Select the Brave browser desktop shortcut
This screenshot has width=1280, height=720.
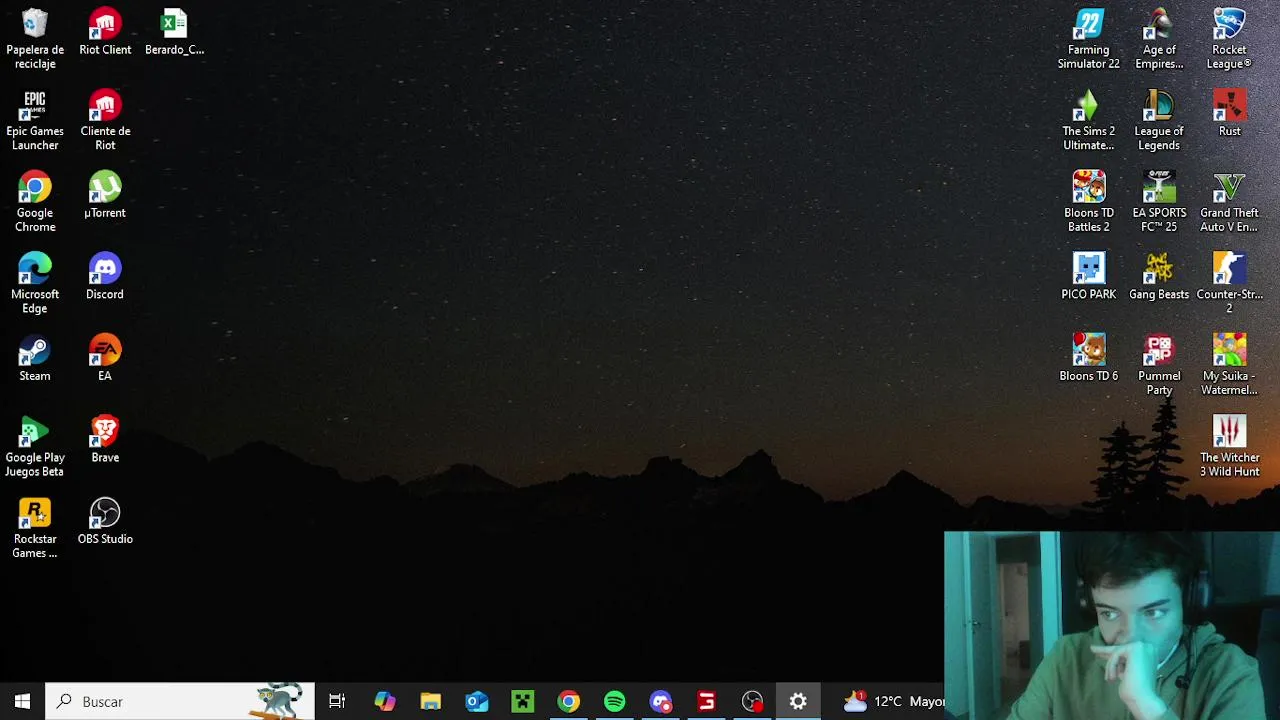point(105,440)
